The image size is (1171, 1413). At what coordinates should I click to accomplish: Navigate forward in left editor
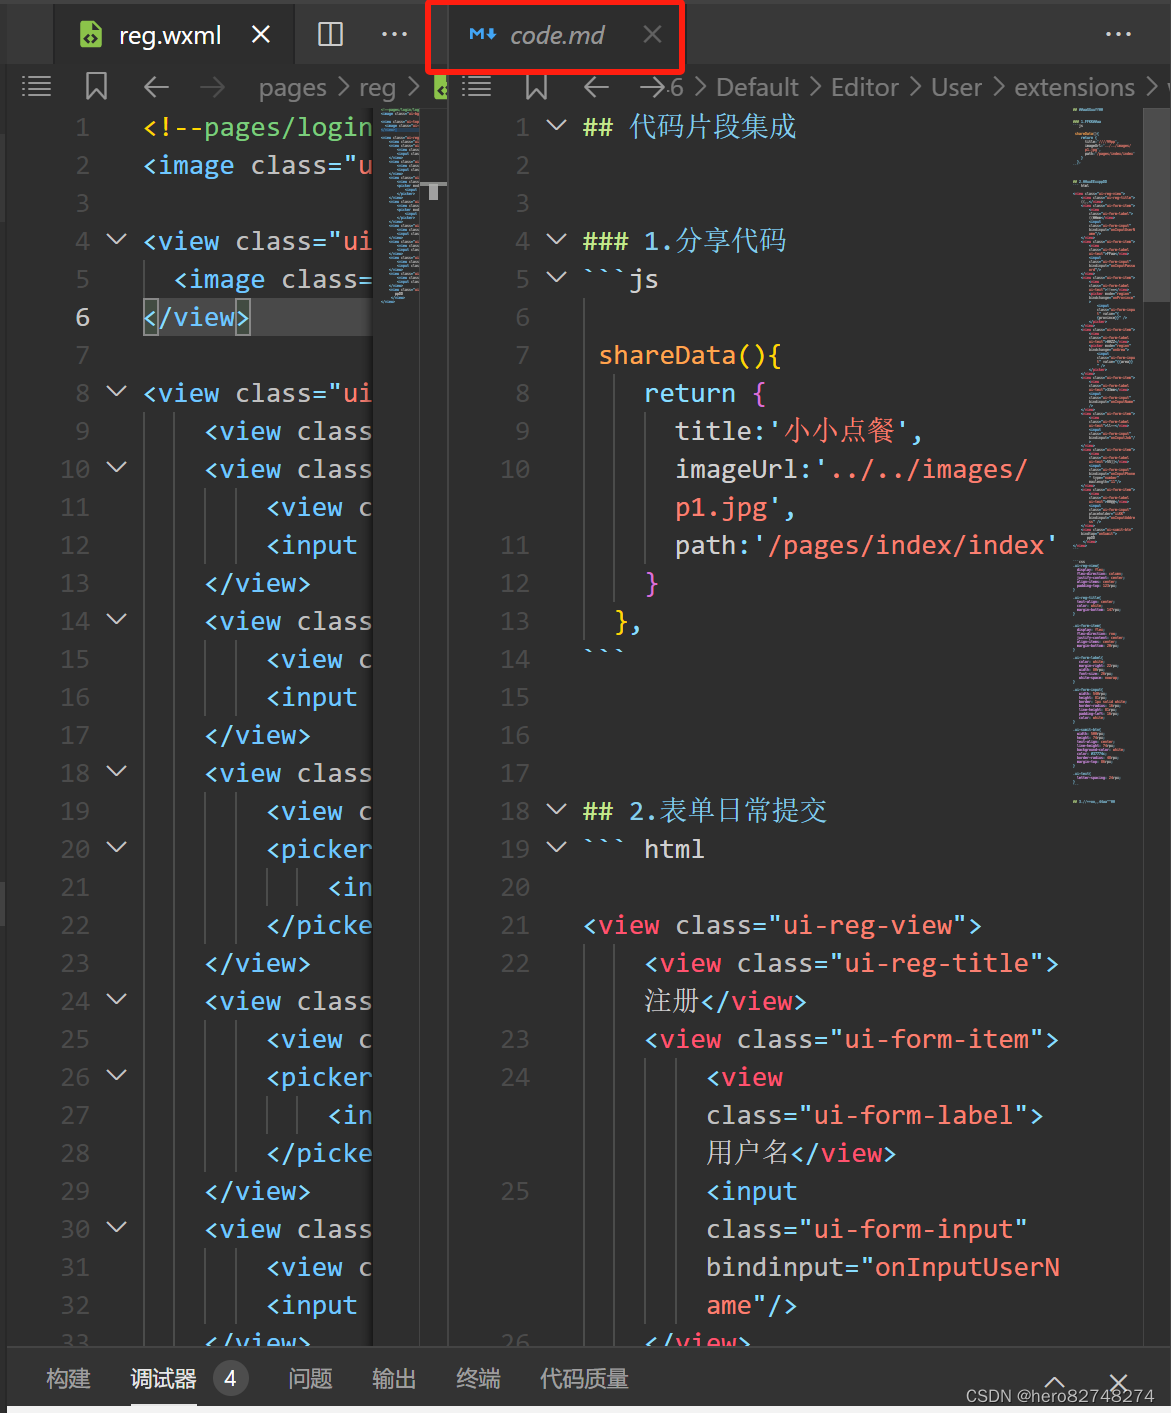(x=212, y=87)
